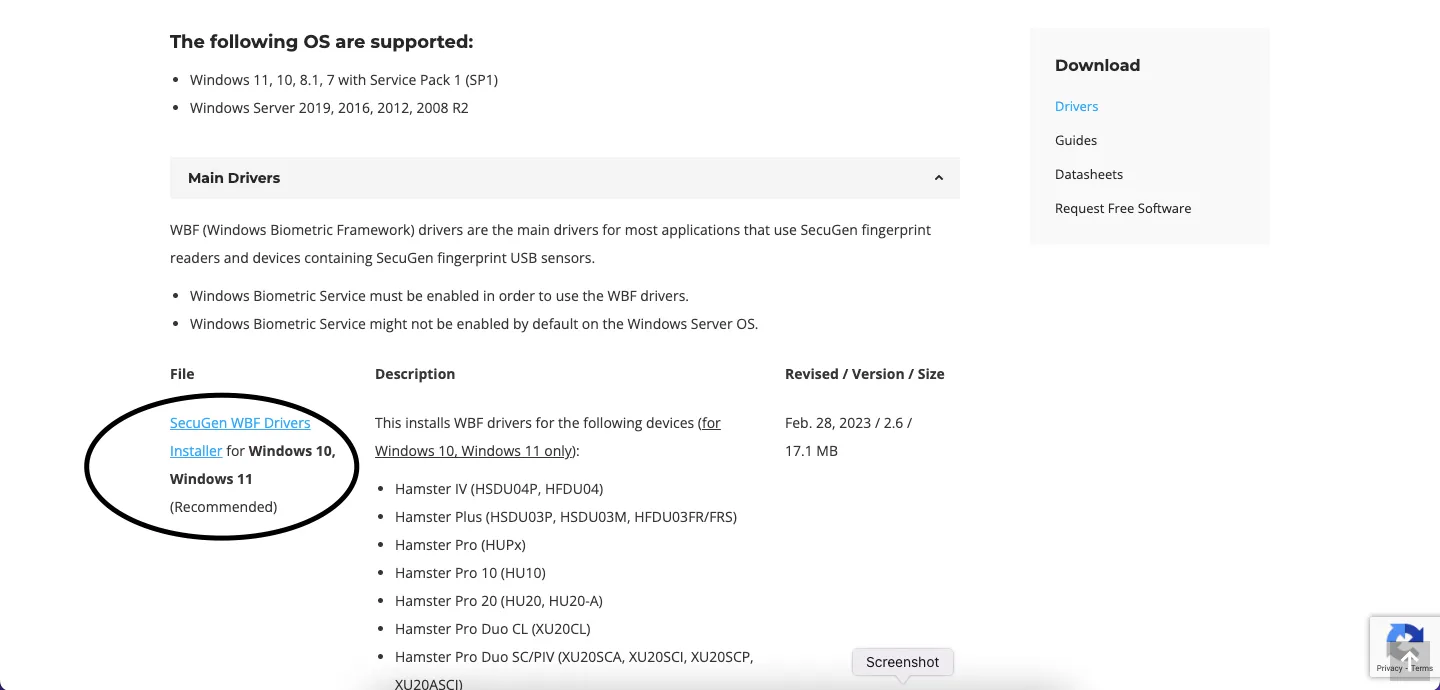Click "The following OS are supported:" heading
The width and height of the screenshot is (1440, 690).
pyautogui.click(x=321, y=42)
